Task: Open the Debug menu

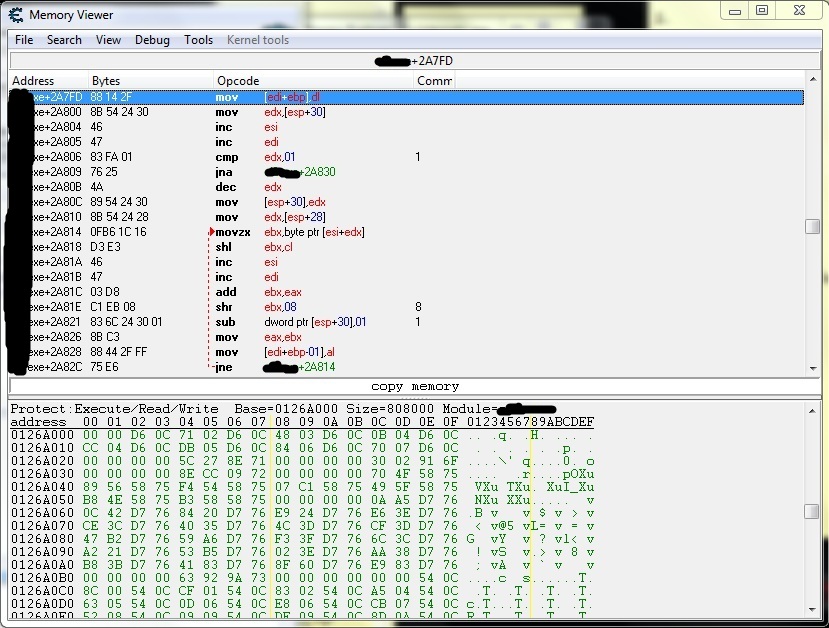Action: 152,40
